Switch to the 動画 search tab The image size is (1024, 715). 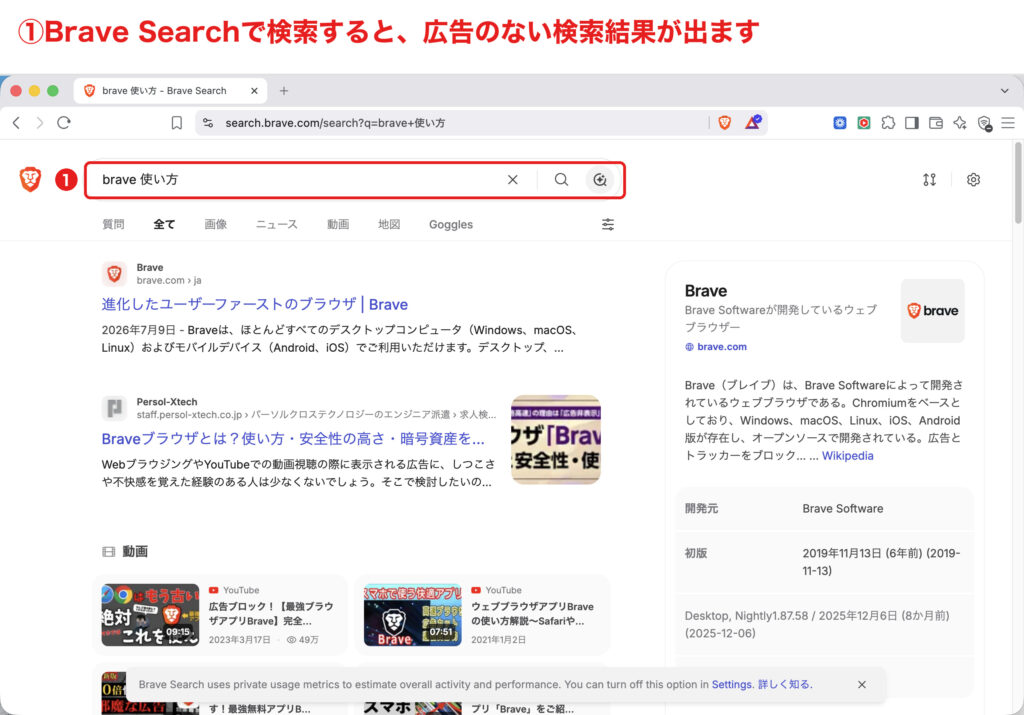point(338,225)
